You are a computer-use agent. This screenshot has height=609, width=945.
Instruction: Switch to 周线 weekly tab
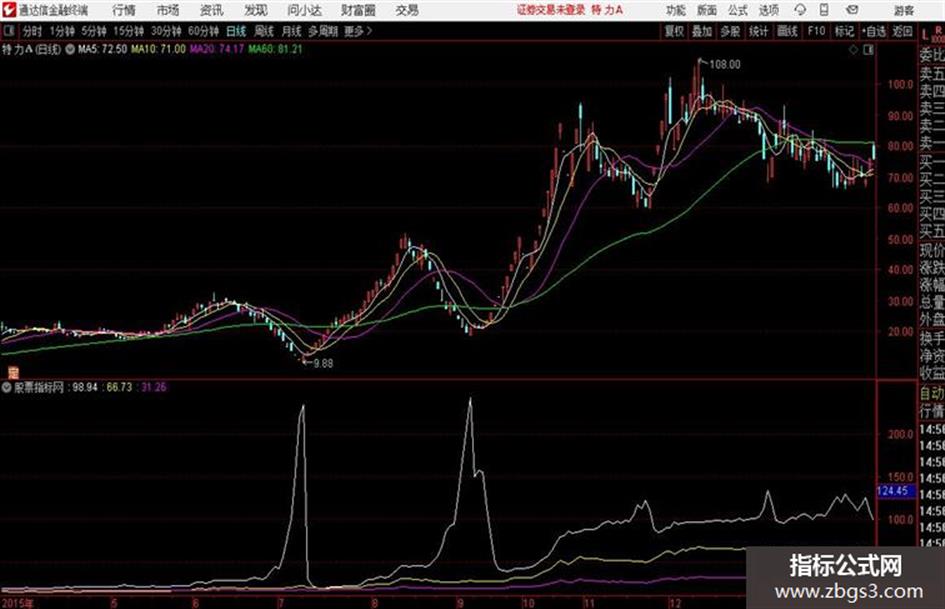click(x=264, y=31)
